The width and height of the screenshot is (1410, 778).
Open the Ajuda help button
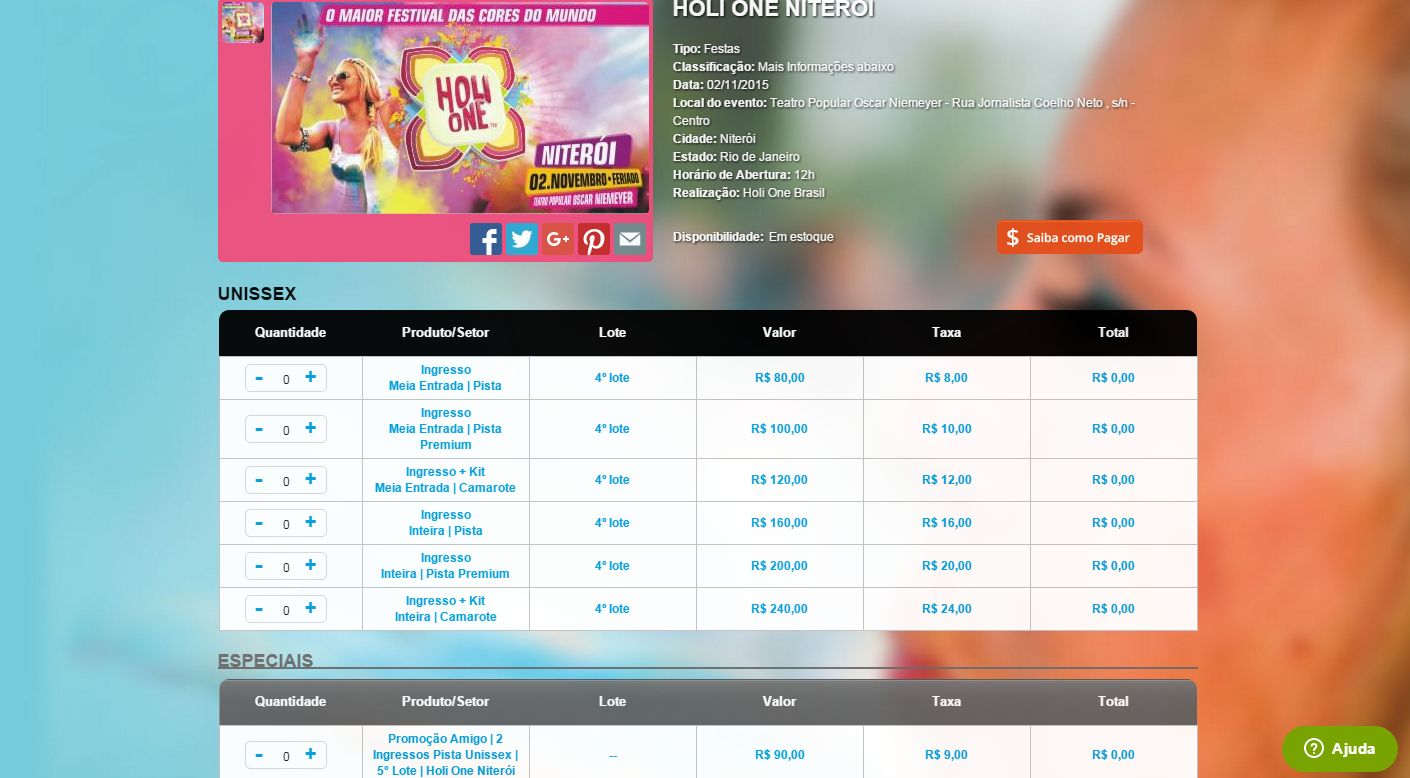[1340, 748]
